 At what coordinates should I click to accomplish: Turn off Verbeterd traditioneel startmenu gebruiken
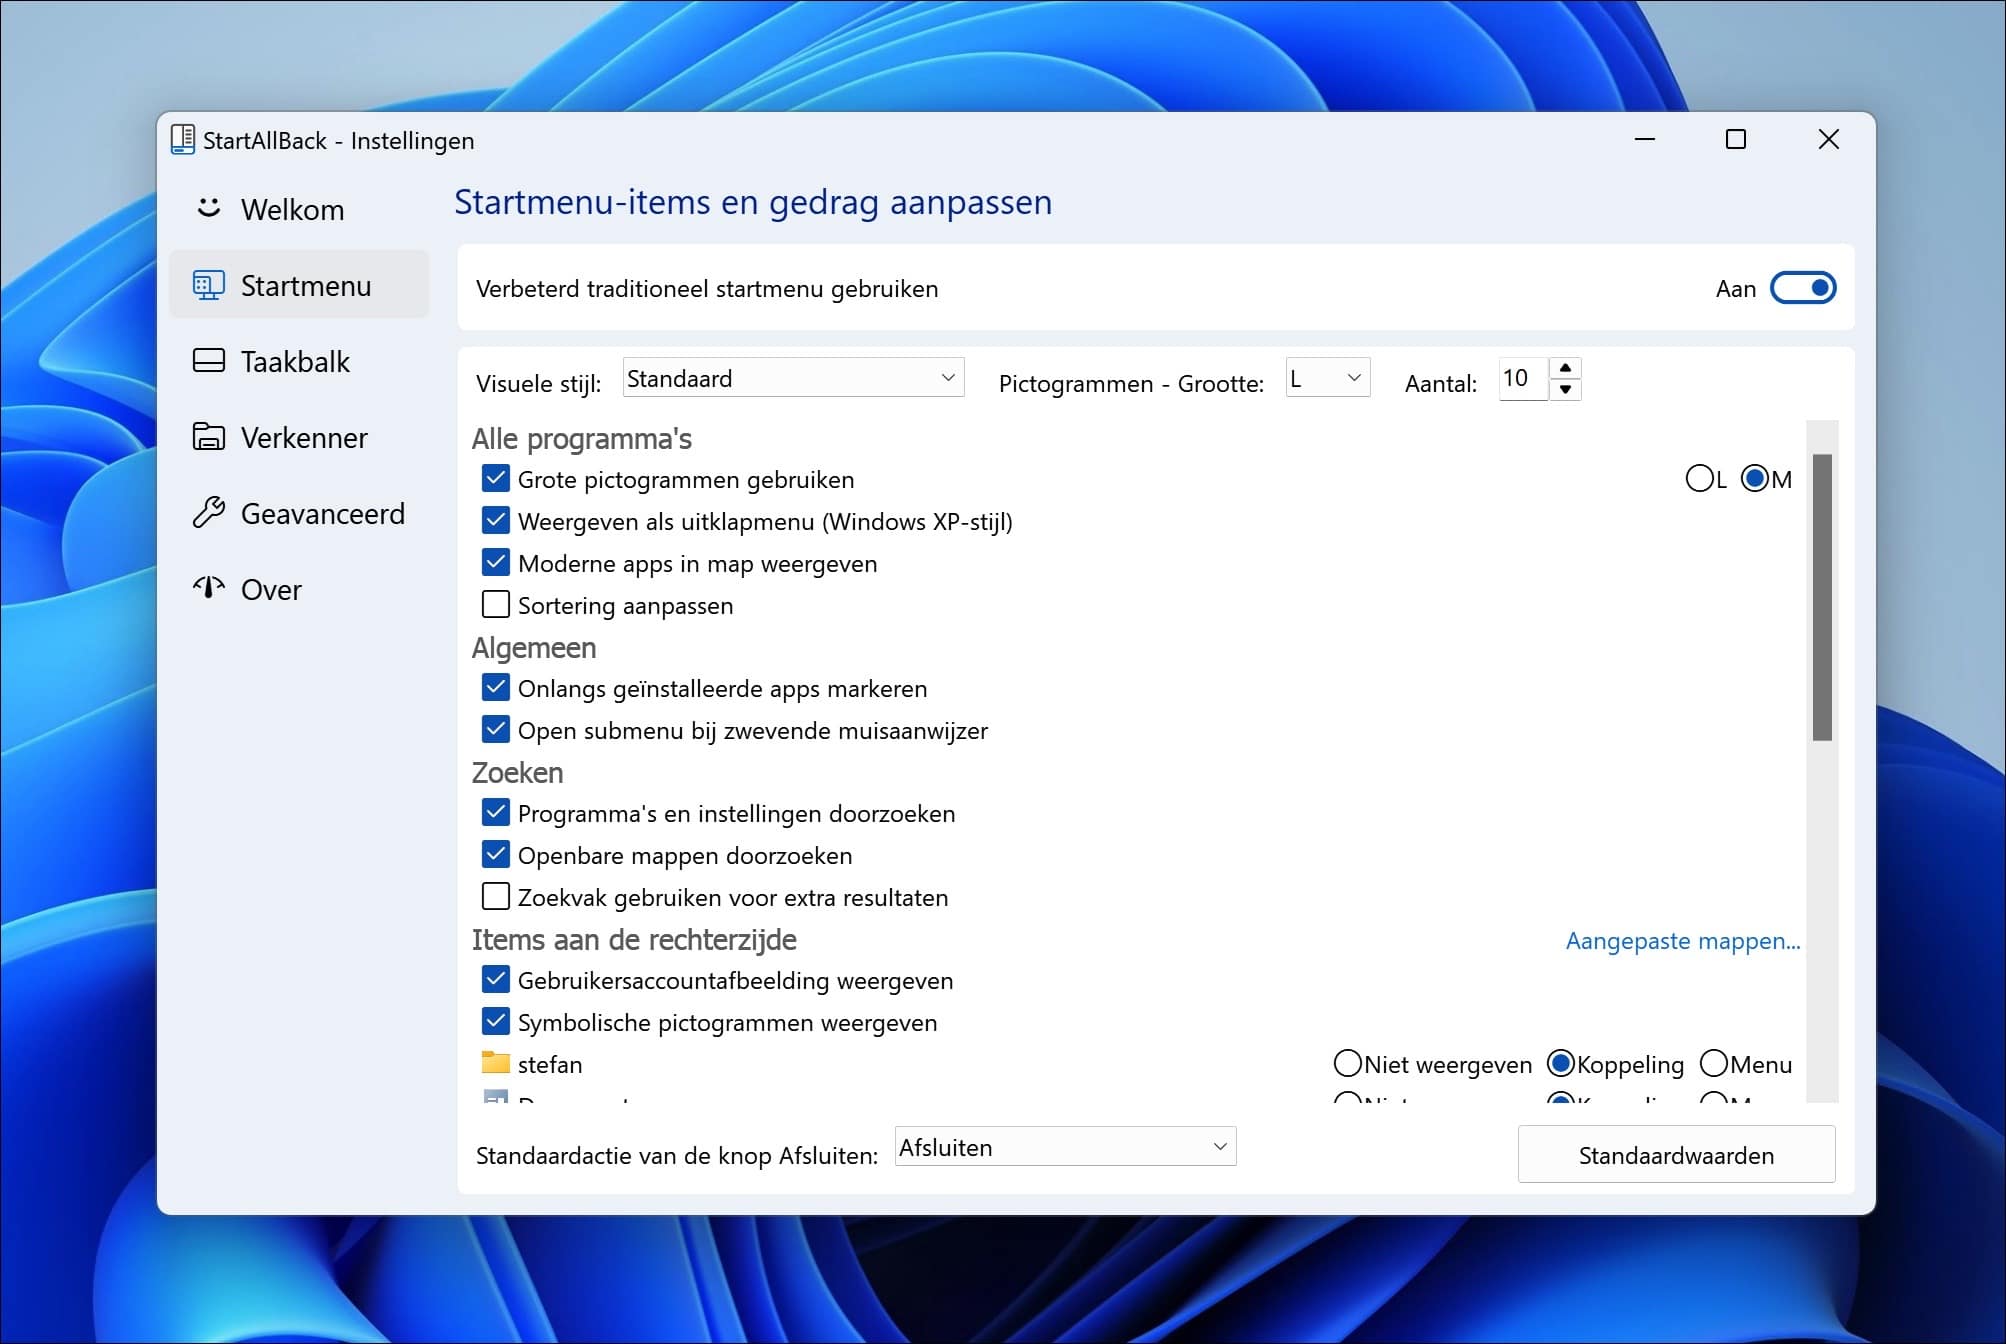click(x=1801, y=288)
